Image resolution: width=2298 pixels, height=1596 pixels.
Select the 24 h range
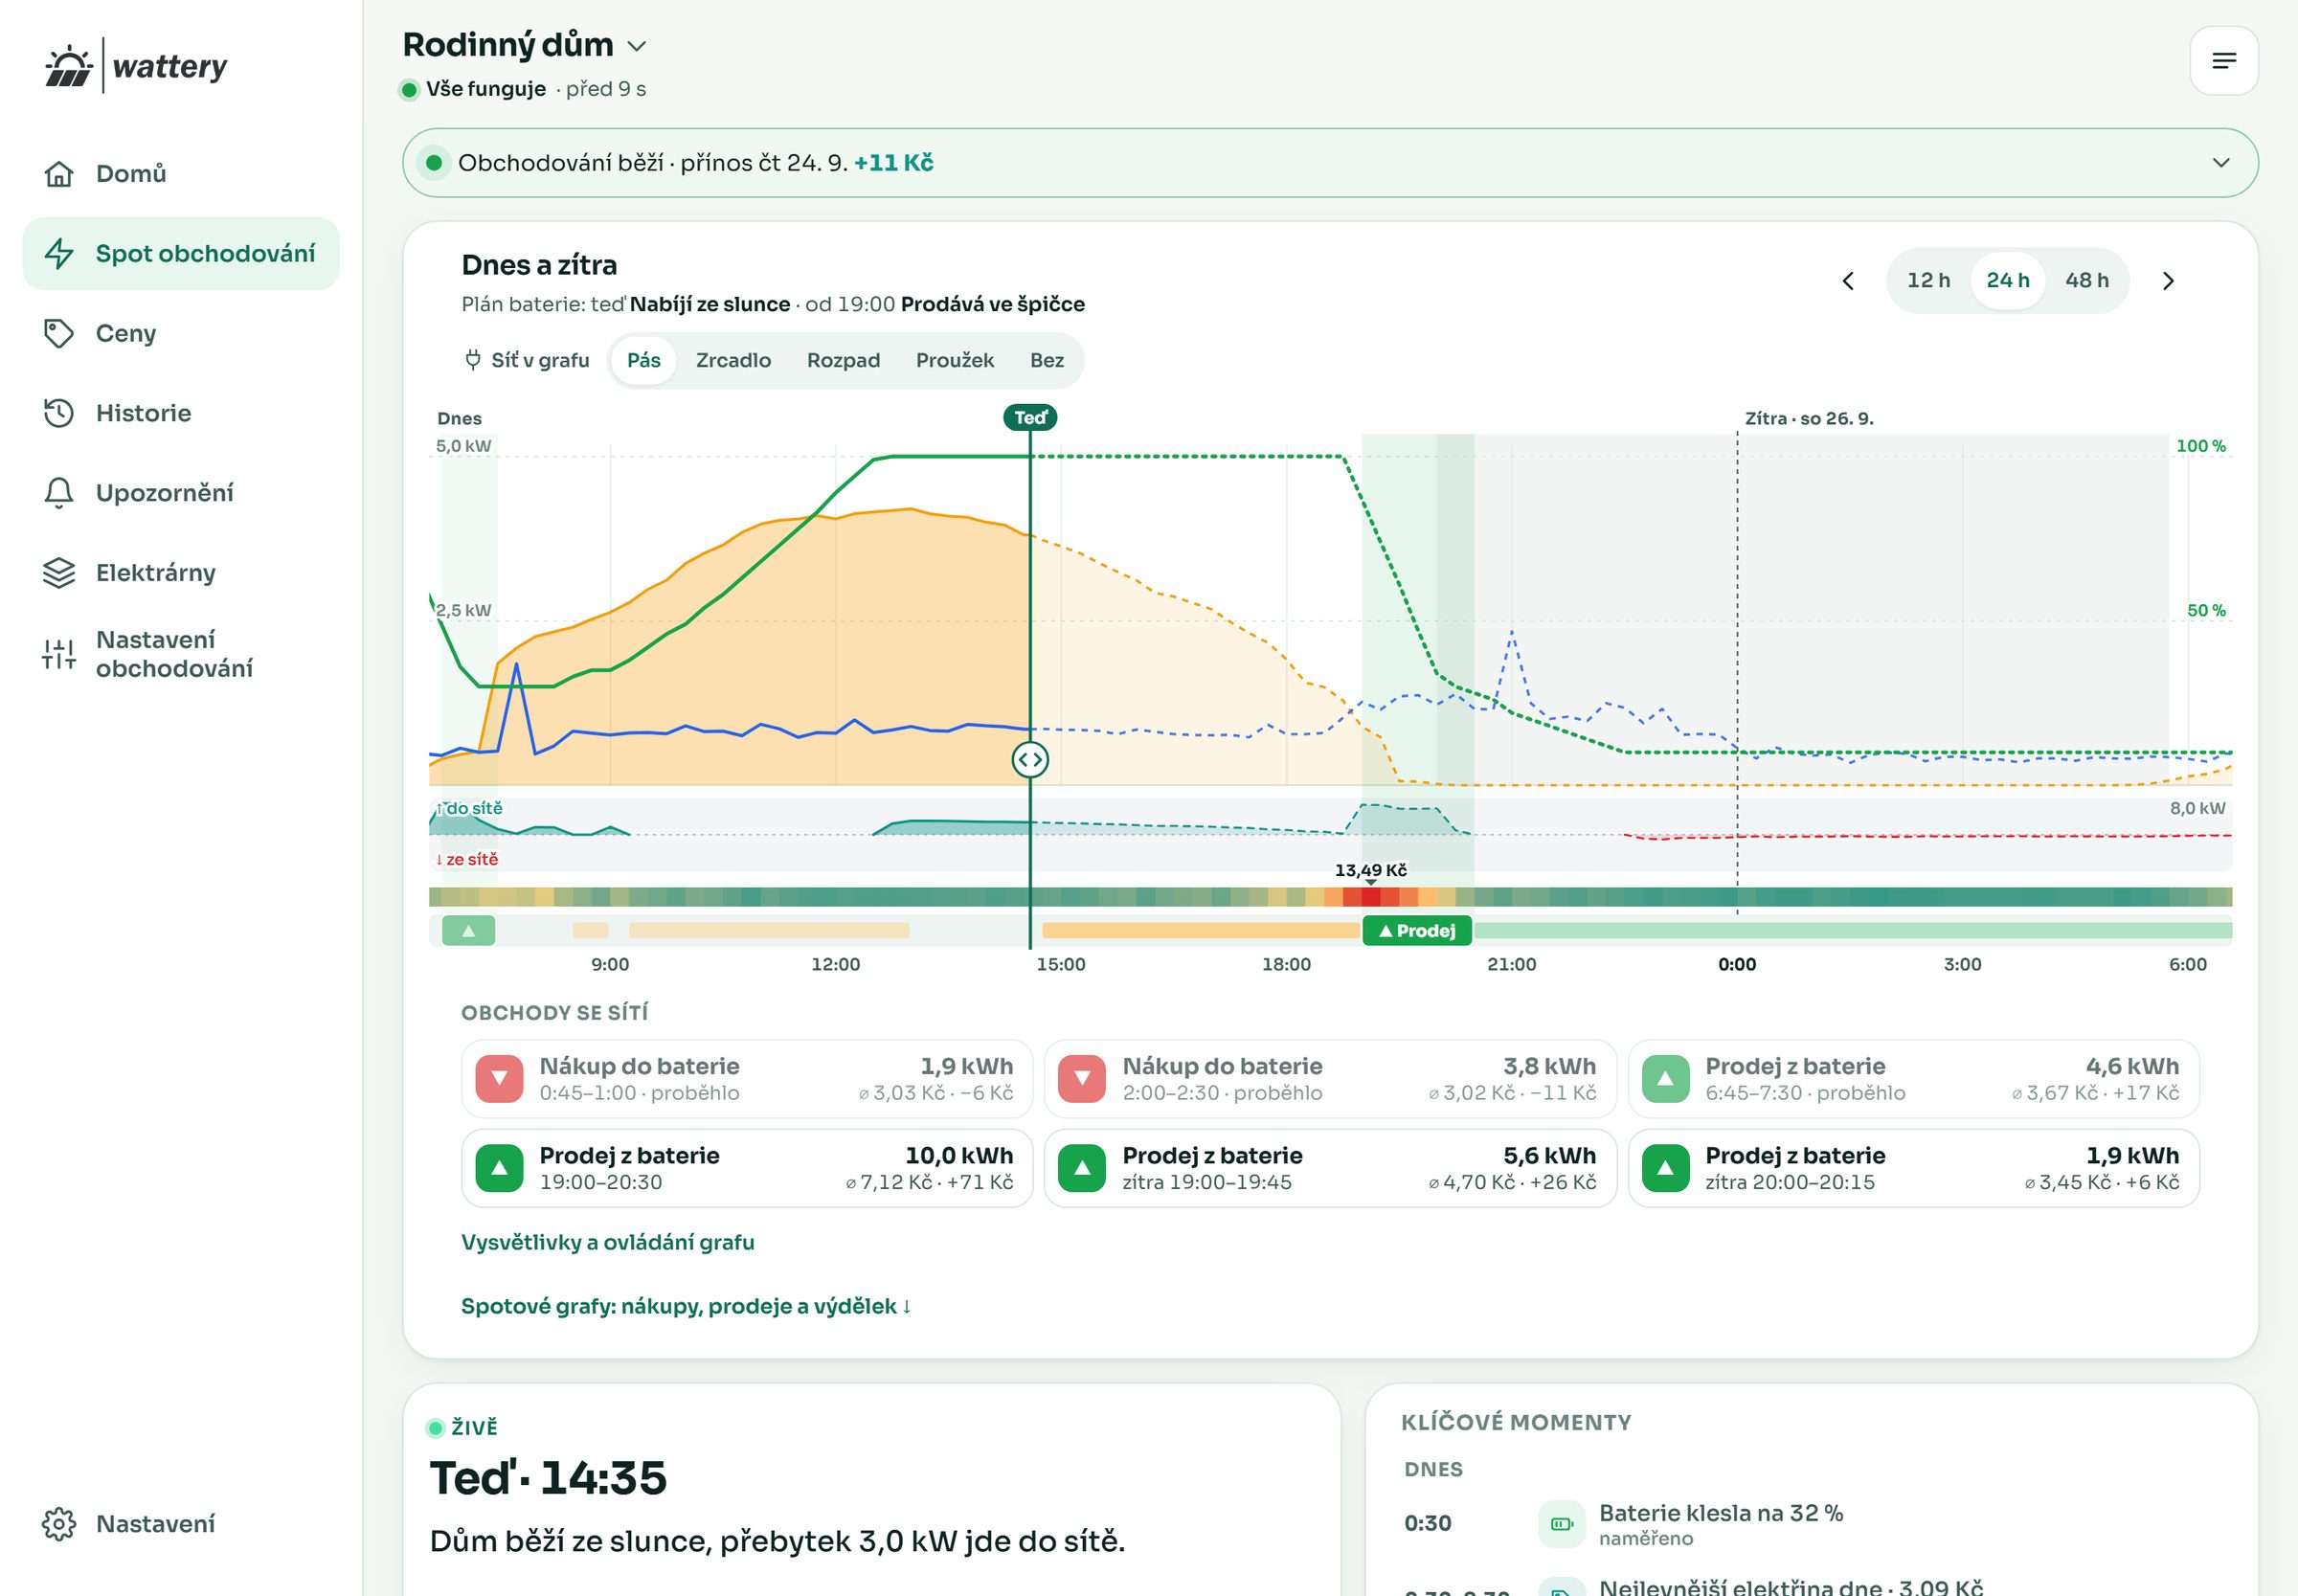[2007, 281]
